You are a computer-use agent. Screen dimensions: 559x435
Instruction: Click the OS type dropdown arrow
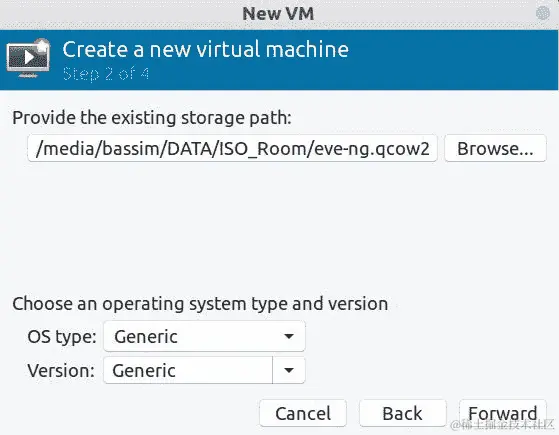289,336
